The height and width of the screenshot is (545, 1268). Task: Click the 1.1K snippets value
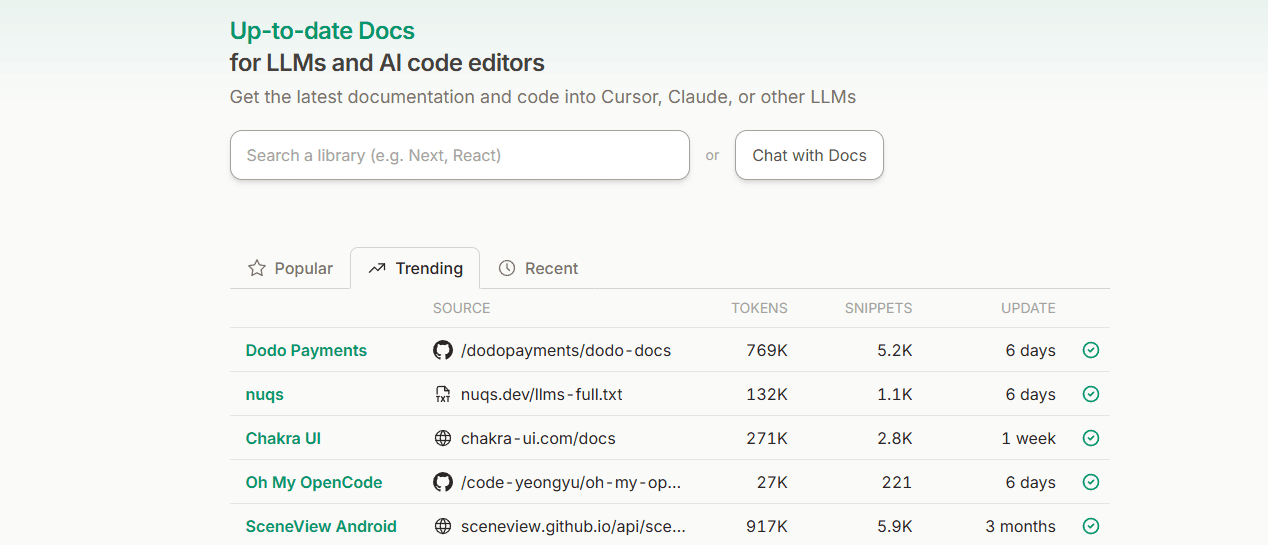point(894,394)
